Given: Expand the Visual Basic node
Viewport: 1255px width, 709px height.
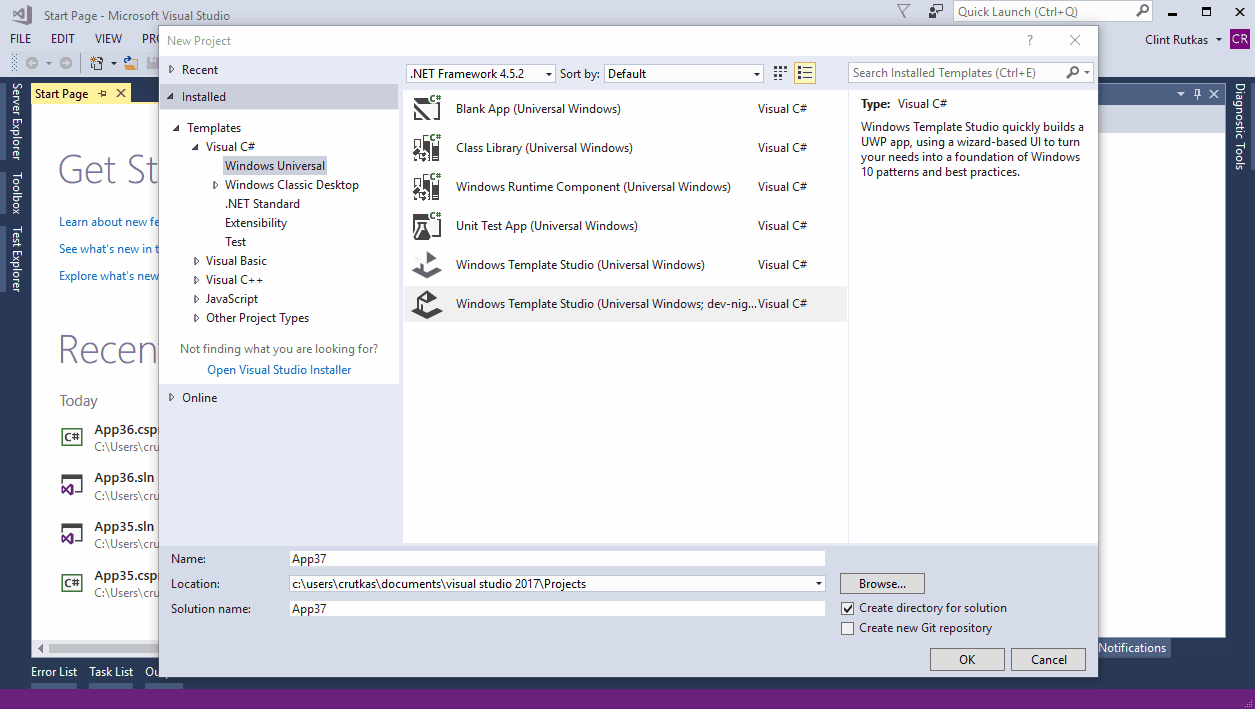Looking at the screenshot, I should pyautogui.click(x=196, y=261).
